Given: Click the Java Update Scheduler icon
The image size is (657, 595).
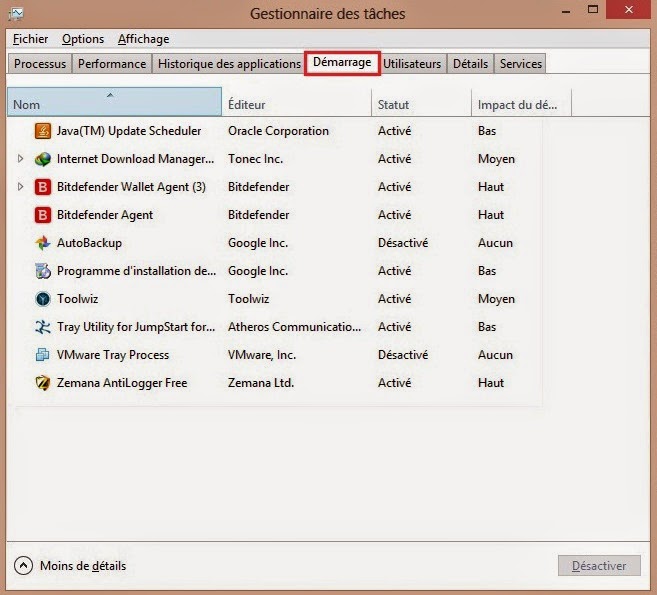Looking at the screenshot, I should [x=42, y=131].
